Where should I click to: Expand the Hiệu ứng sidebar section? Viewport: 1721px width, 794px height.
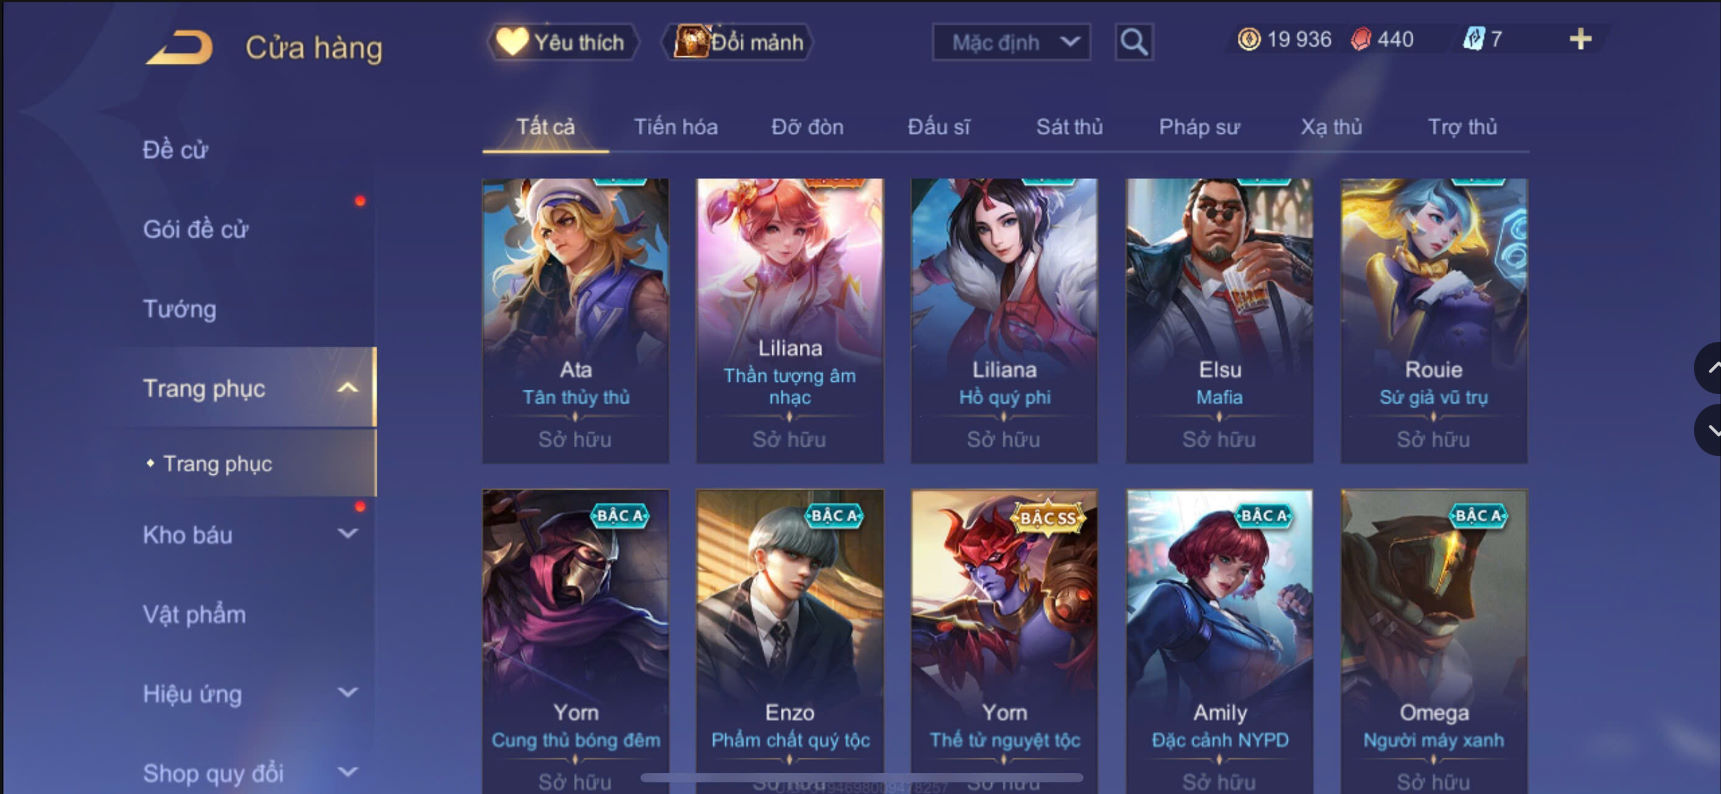click(x=347, y=693)
